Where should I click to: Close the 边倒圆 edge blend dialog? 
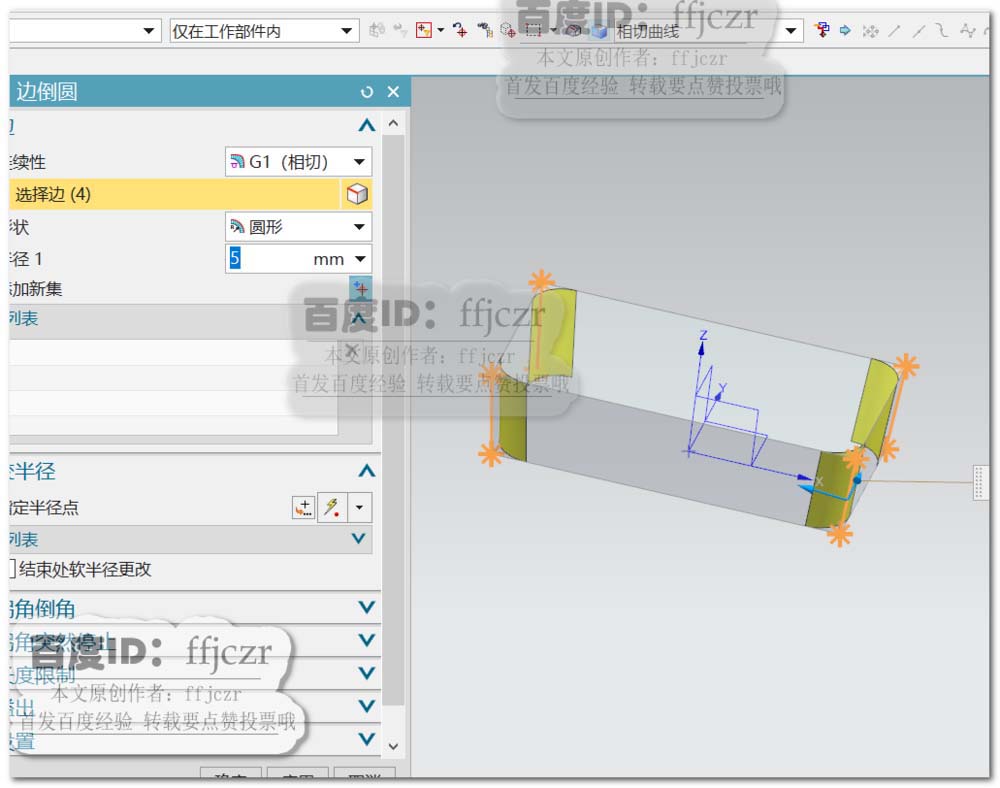393,92
